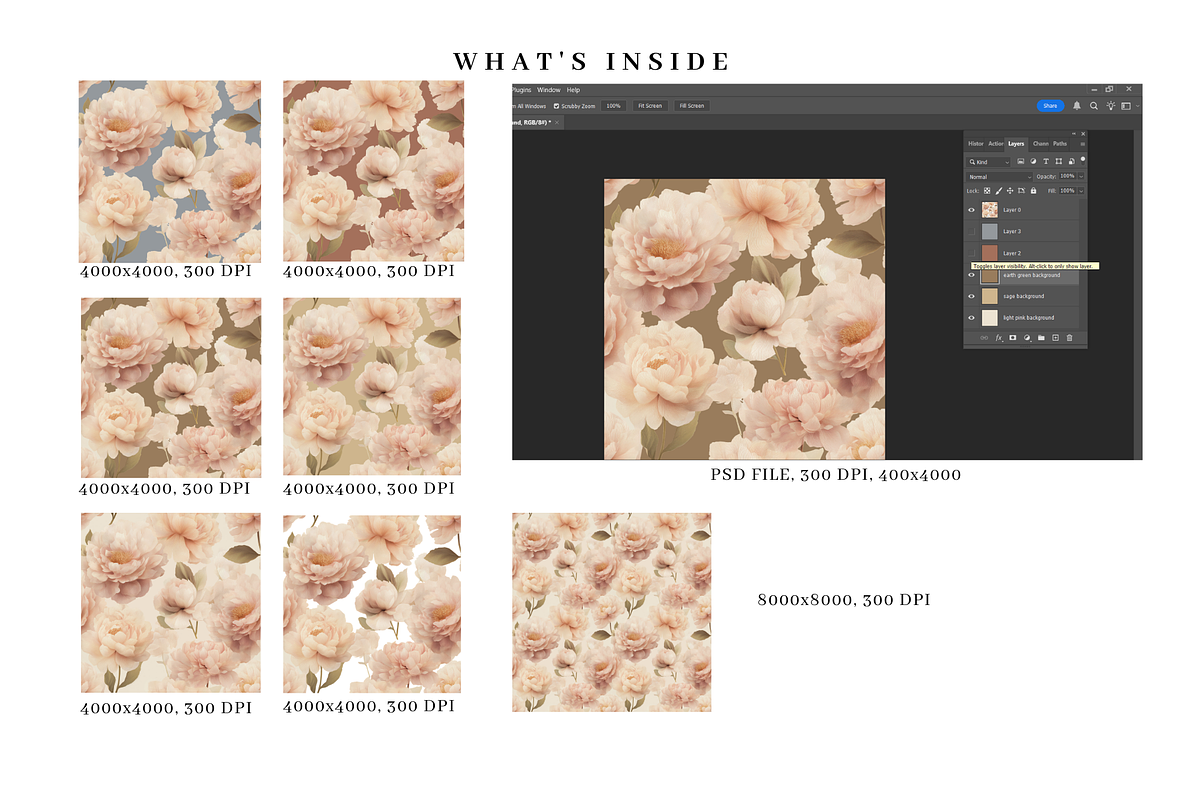The width and height of the screenshot is (1200, 800).
Task: Create a new layer group
Action: (x=1041, y=338)
